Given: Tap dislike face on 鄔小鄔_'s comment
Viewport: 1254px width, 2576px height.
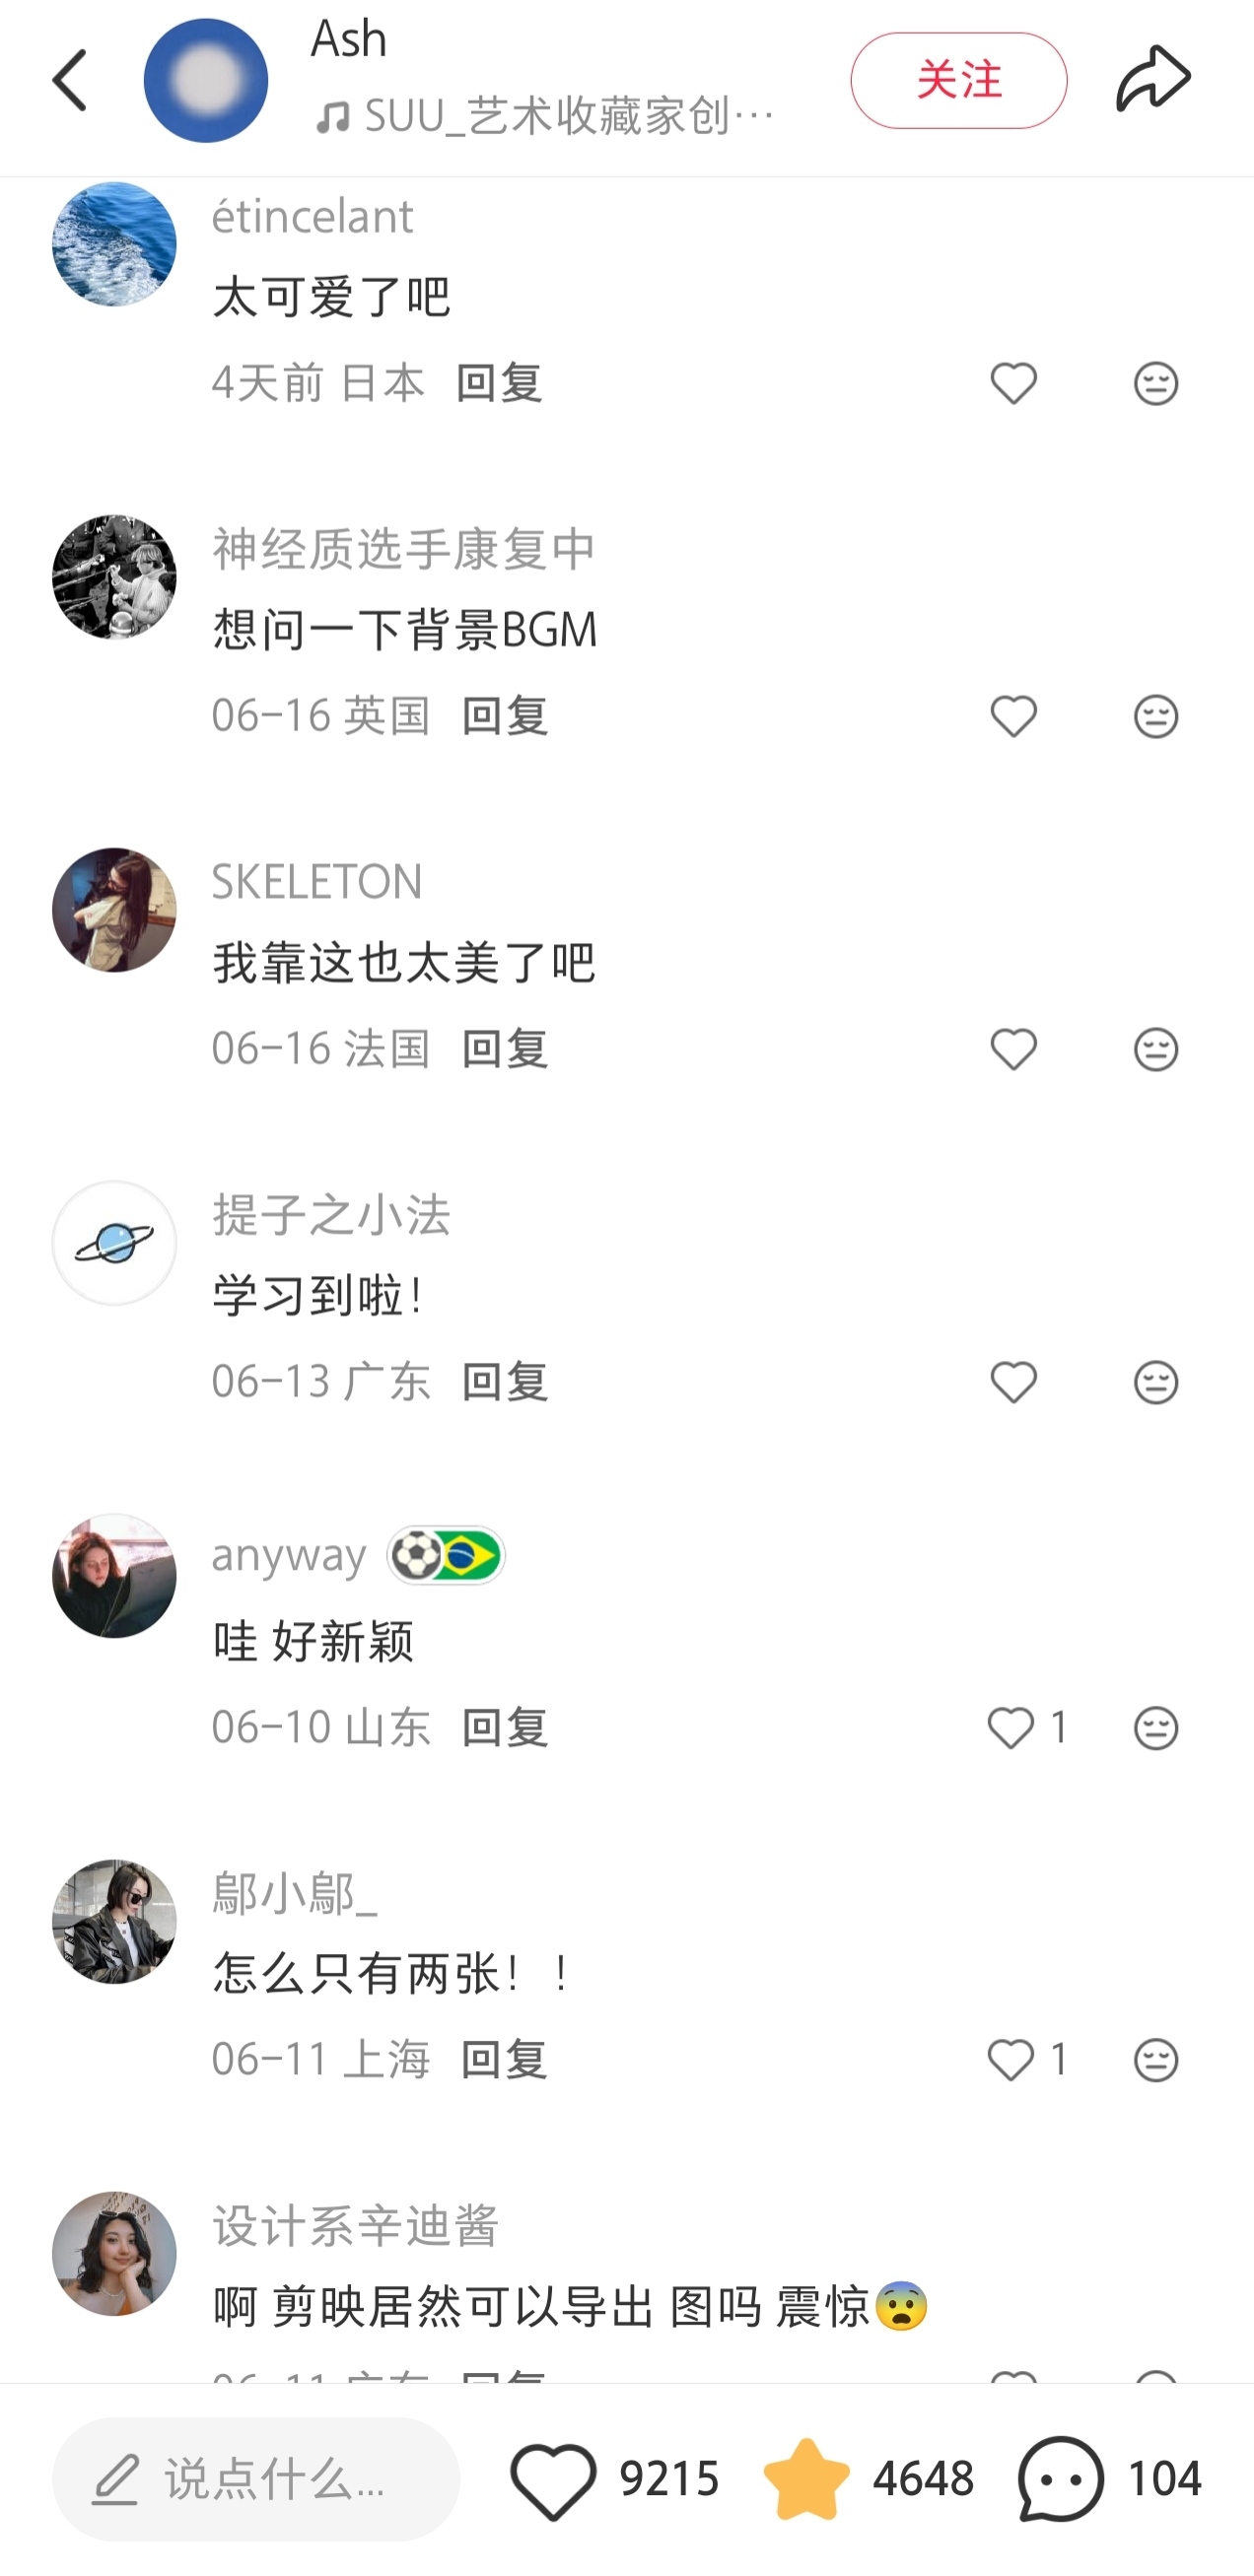Looking at the screenshot, I should coord(1156,2061).
